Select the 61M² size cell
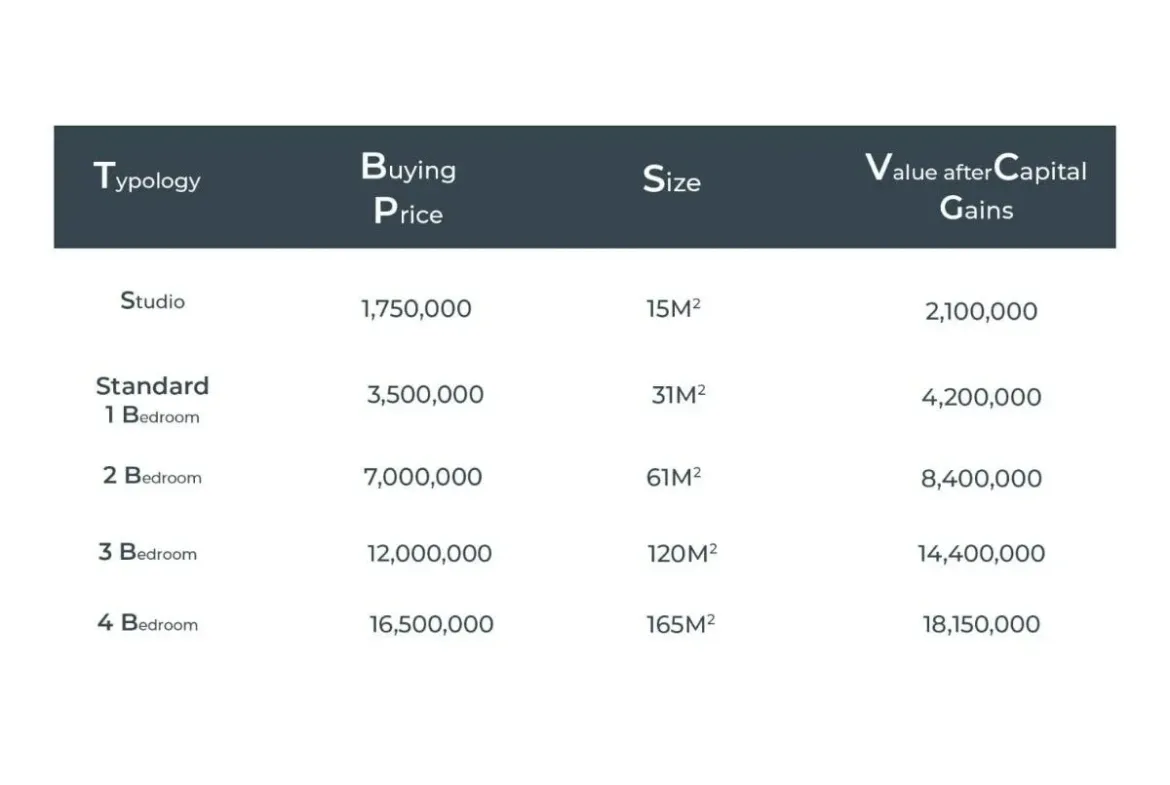Image resolution: width=1170 pixels, height=785 pixels. pyautogui.click(x=673, y=477)
